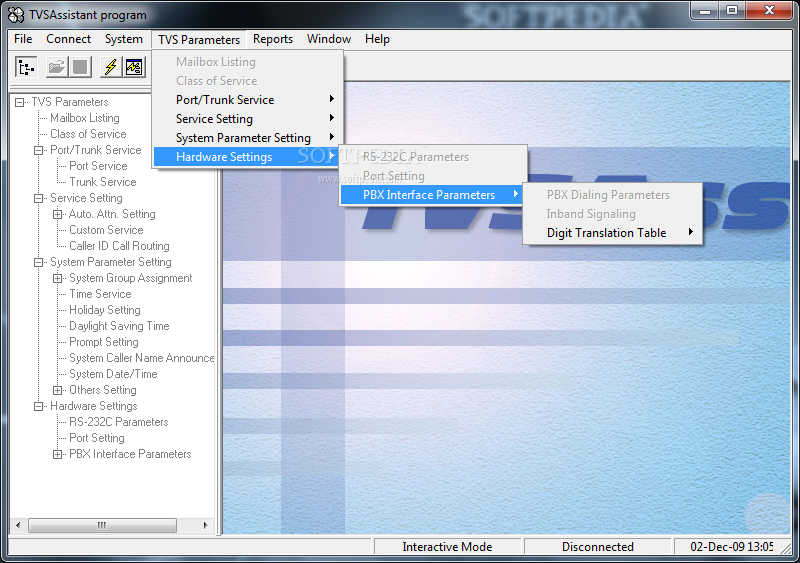
Task: Open the Port/Trunk Service submenu
Action: coord(248,100)
